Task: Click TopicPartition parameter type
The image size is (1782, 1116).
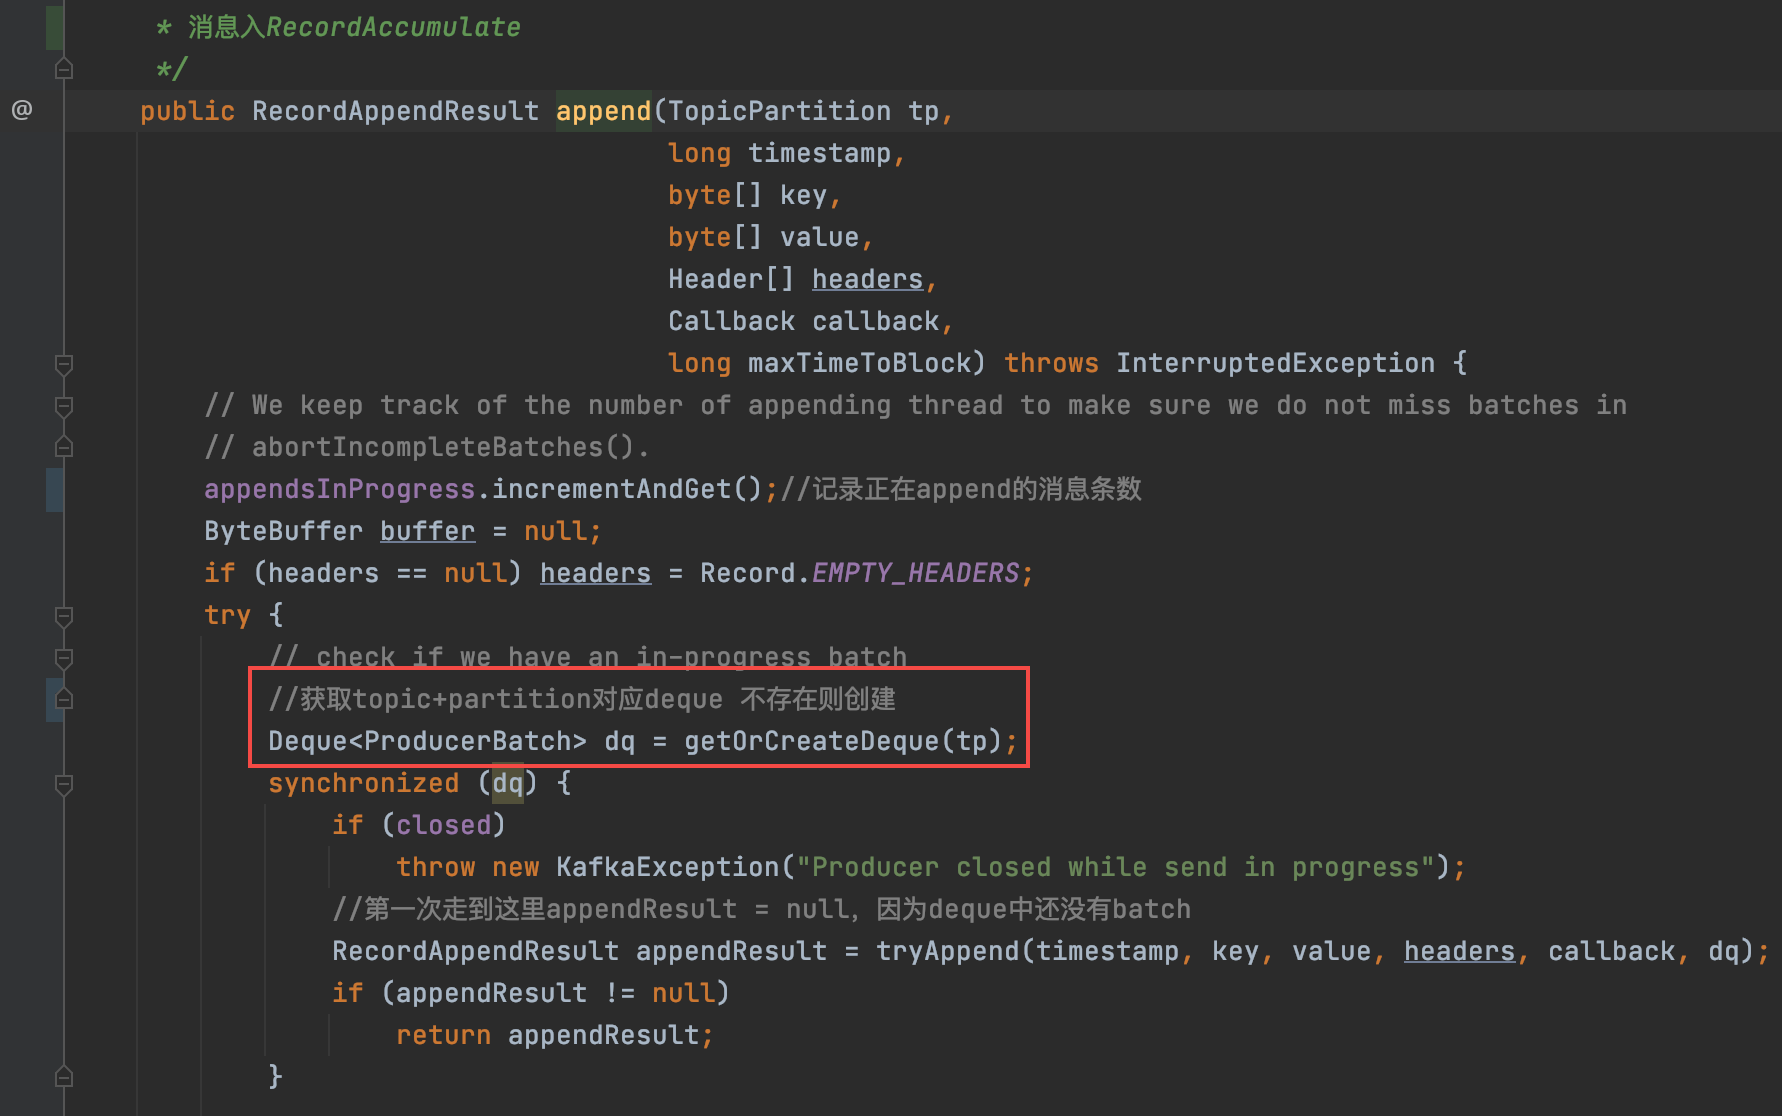Action: [x=779, y=111]
